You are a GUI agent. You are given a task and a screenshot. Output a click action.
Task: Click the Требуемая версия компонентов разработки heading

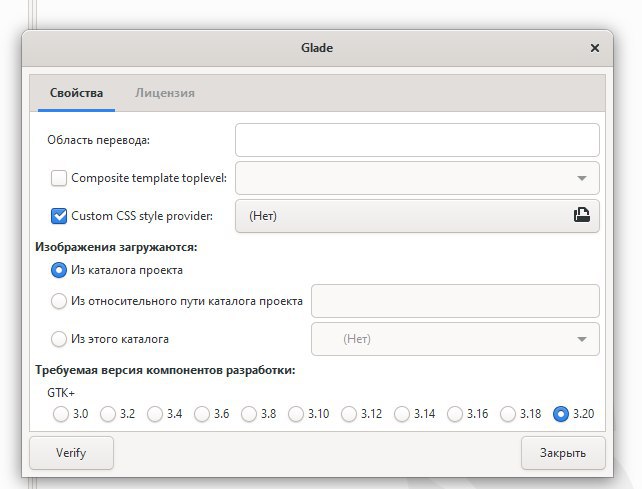coord(165,370)
